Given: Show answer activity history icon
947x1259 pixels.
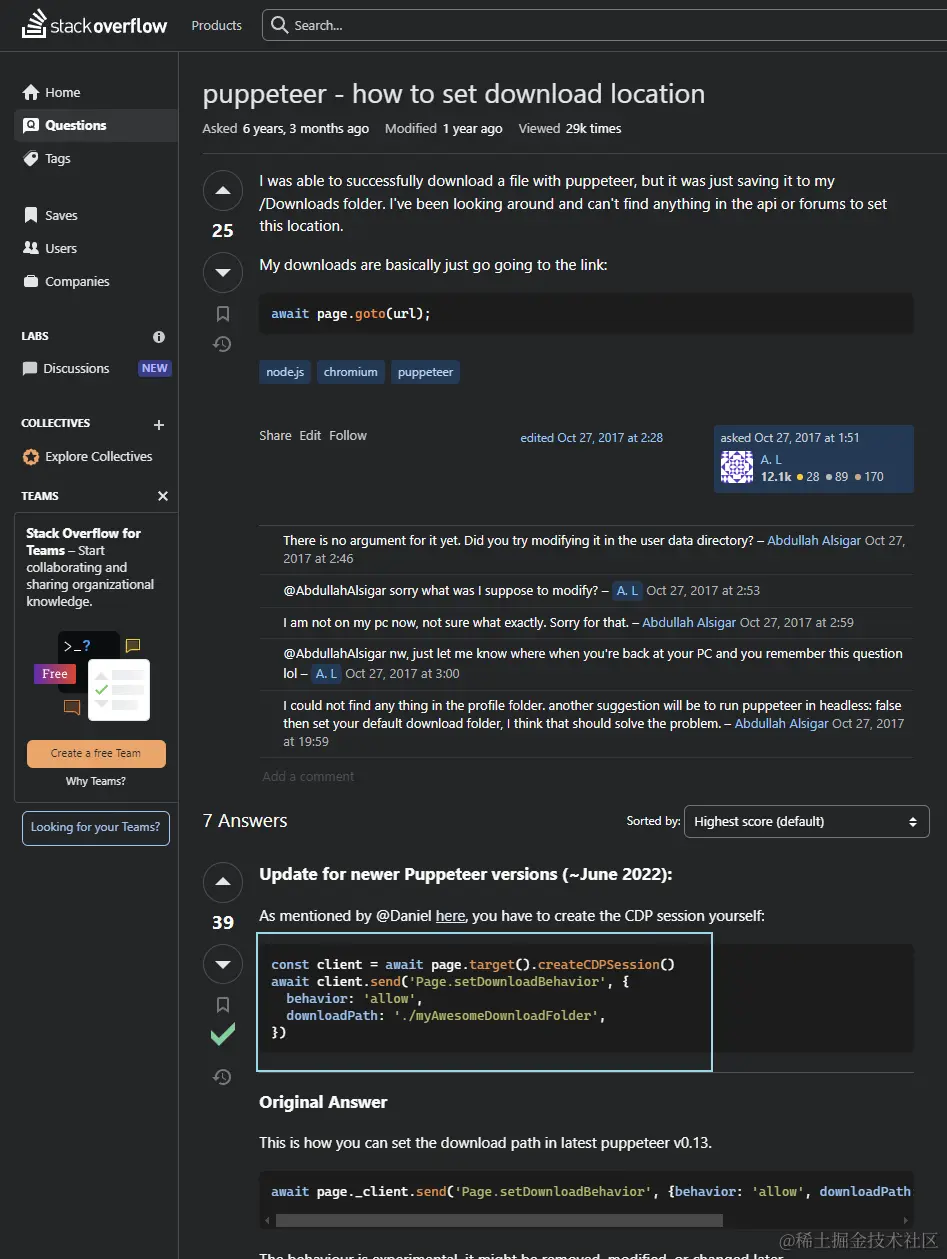Looking at the screenshot, I should [x=222, y=1077].
